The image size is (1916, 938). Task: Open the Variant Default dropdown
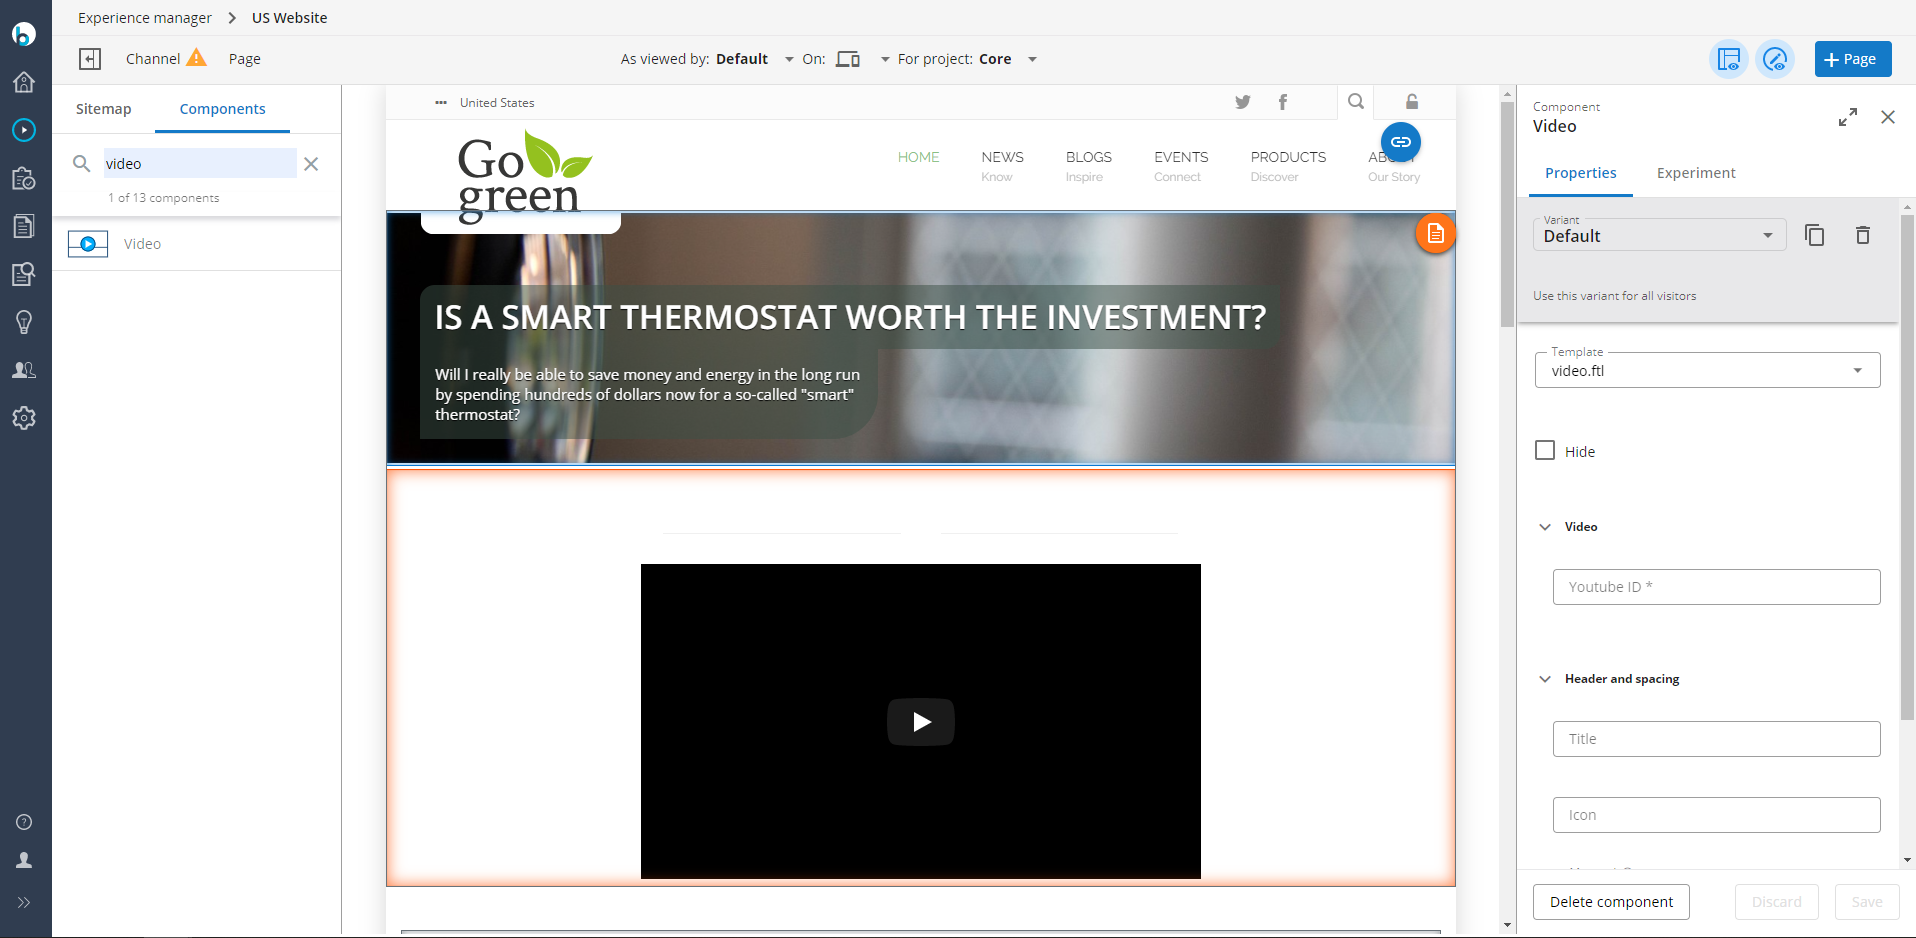point(1659,236)
